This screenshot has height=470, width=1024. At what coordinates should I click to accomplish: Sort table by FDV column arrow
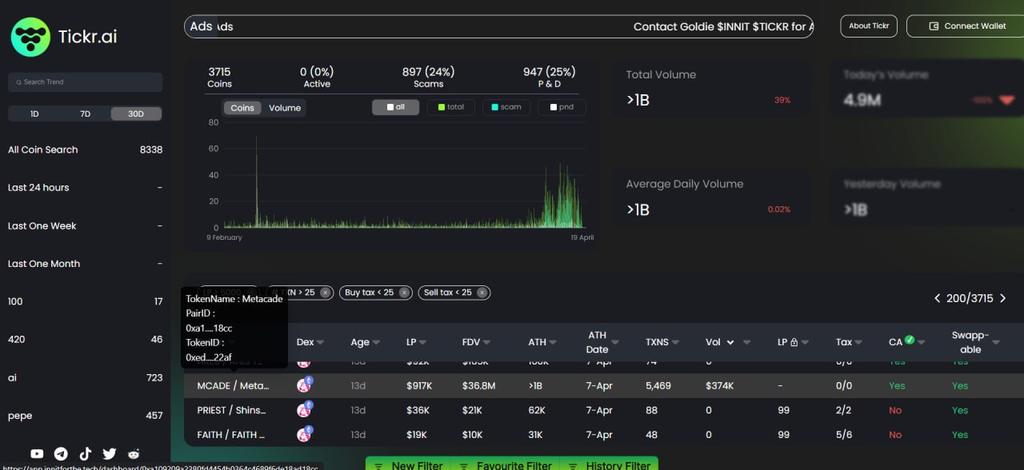[x=487, y=343]
